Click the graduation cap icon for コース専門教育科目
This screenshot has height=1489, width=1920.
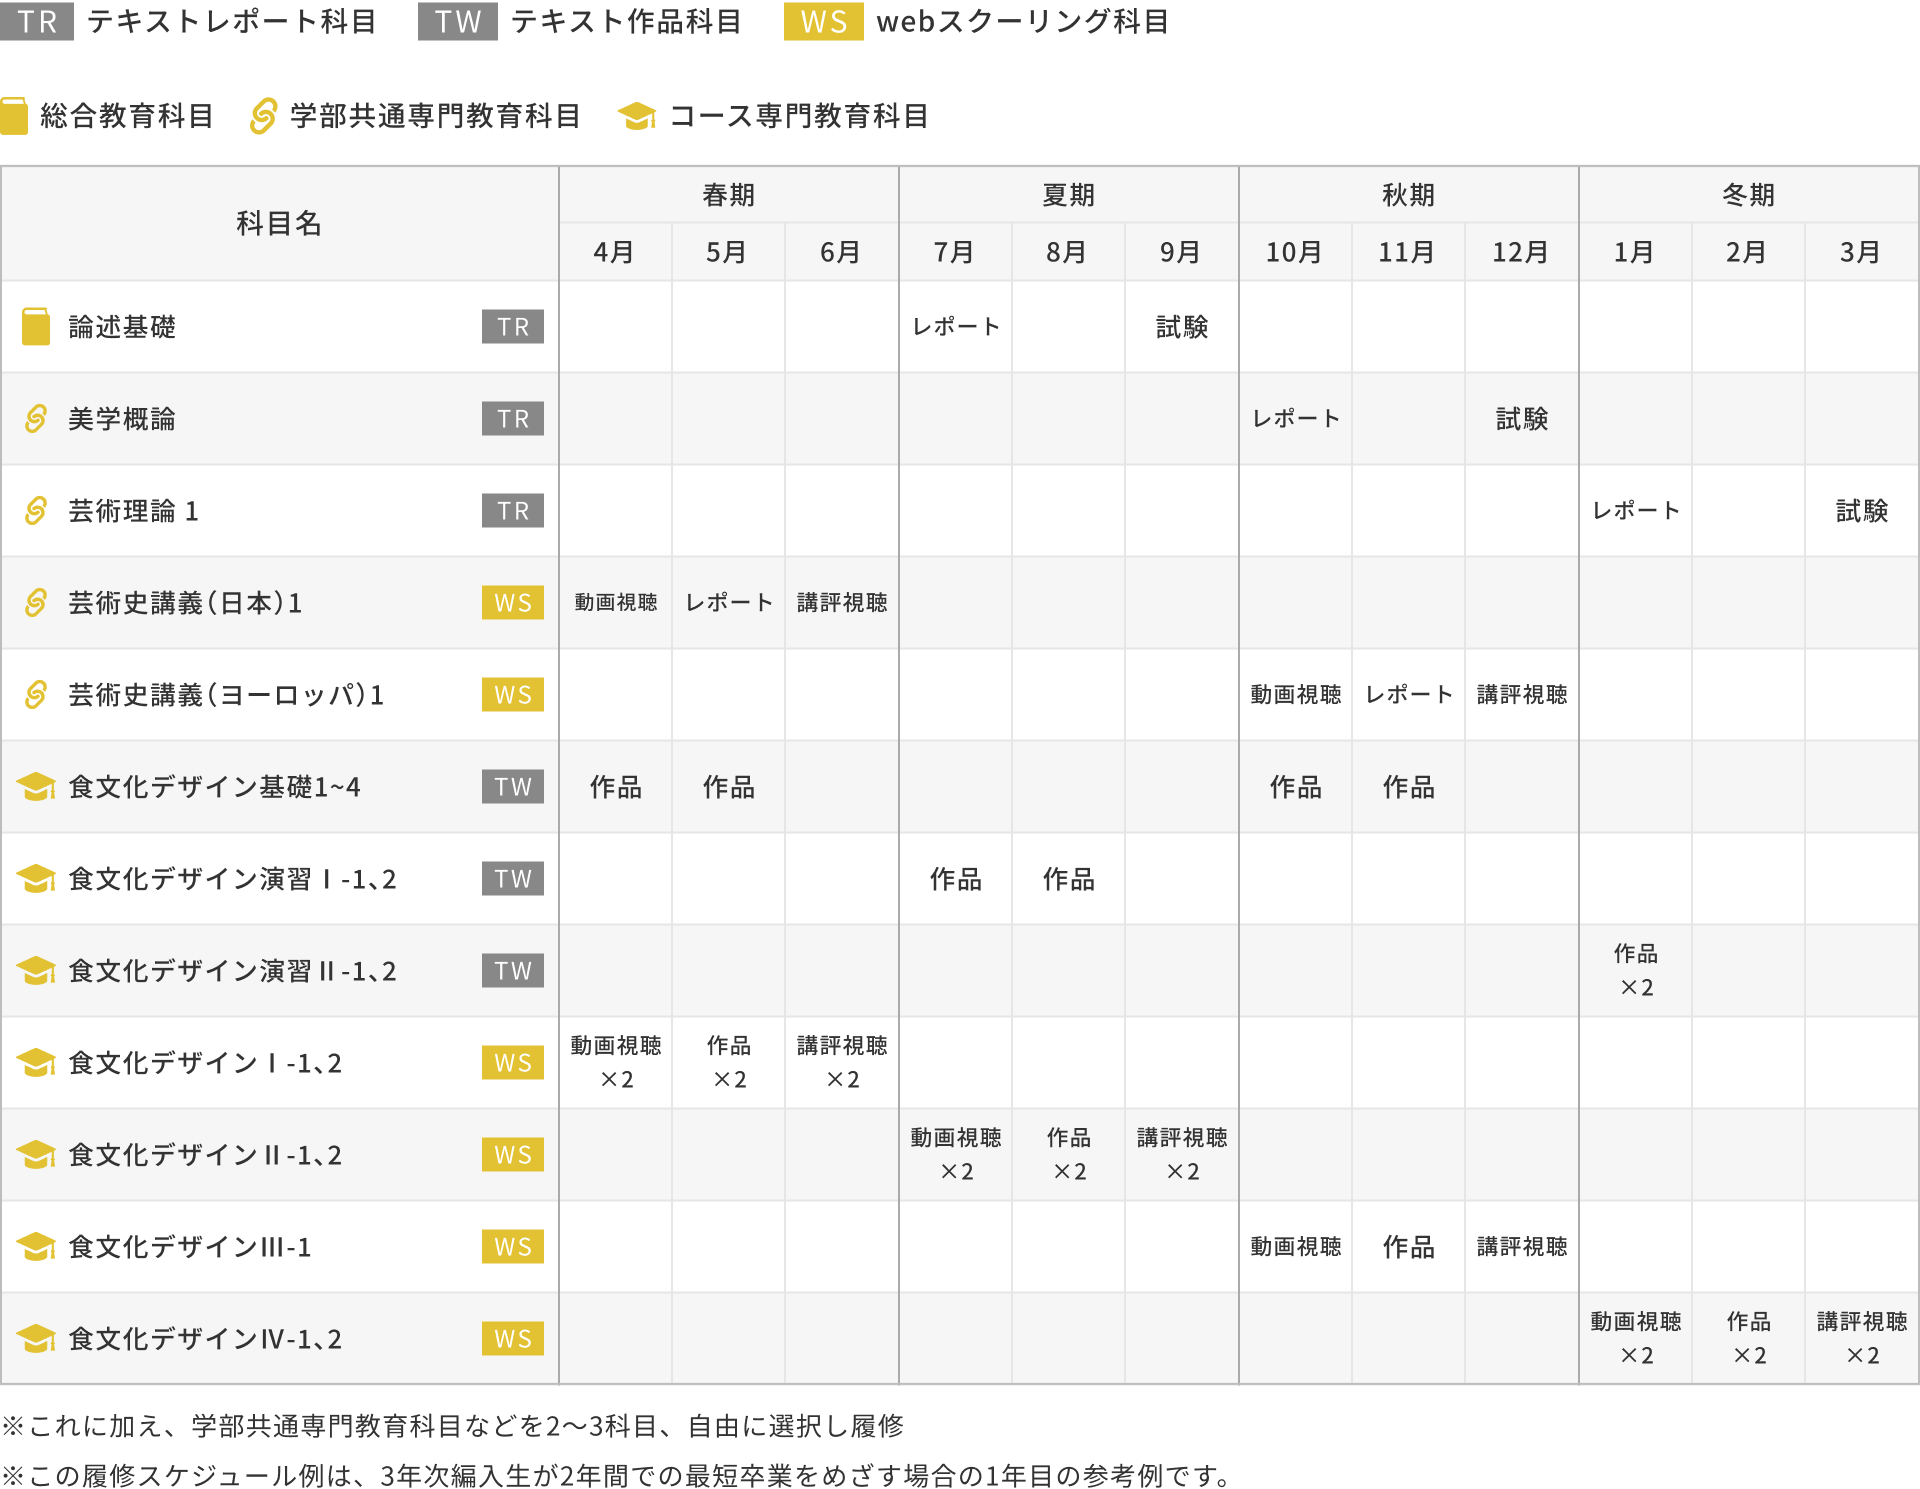point(640,117)
